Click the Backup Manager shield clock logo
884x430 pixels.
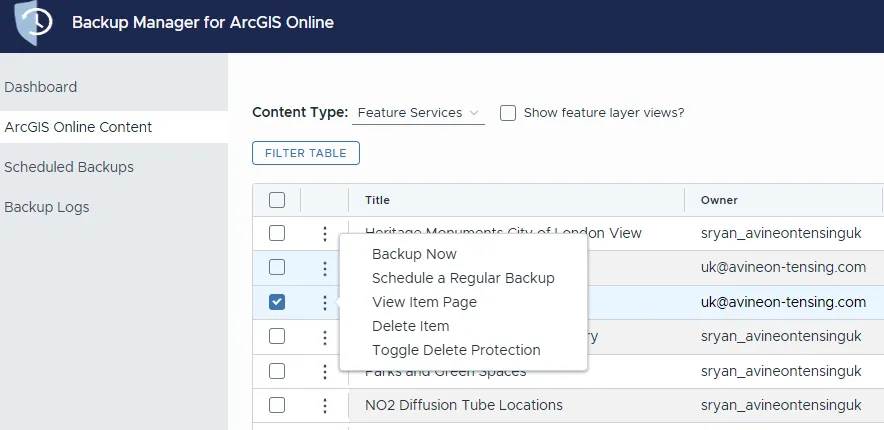click(x=33, y=23)
